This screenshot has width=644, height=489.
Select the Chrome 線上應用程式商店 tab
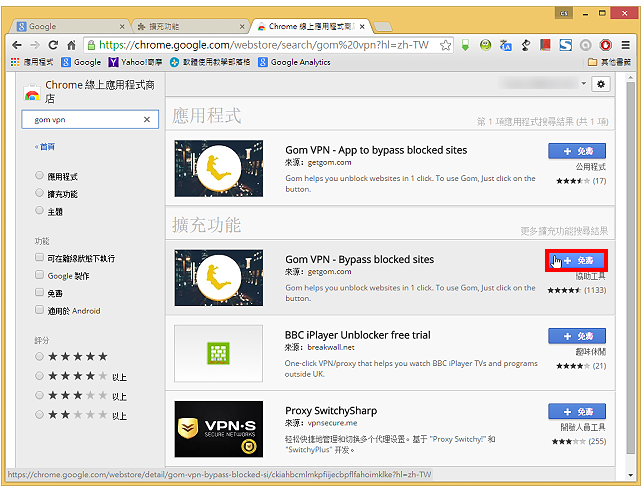311,26
